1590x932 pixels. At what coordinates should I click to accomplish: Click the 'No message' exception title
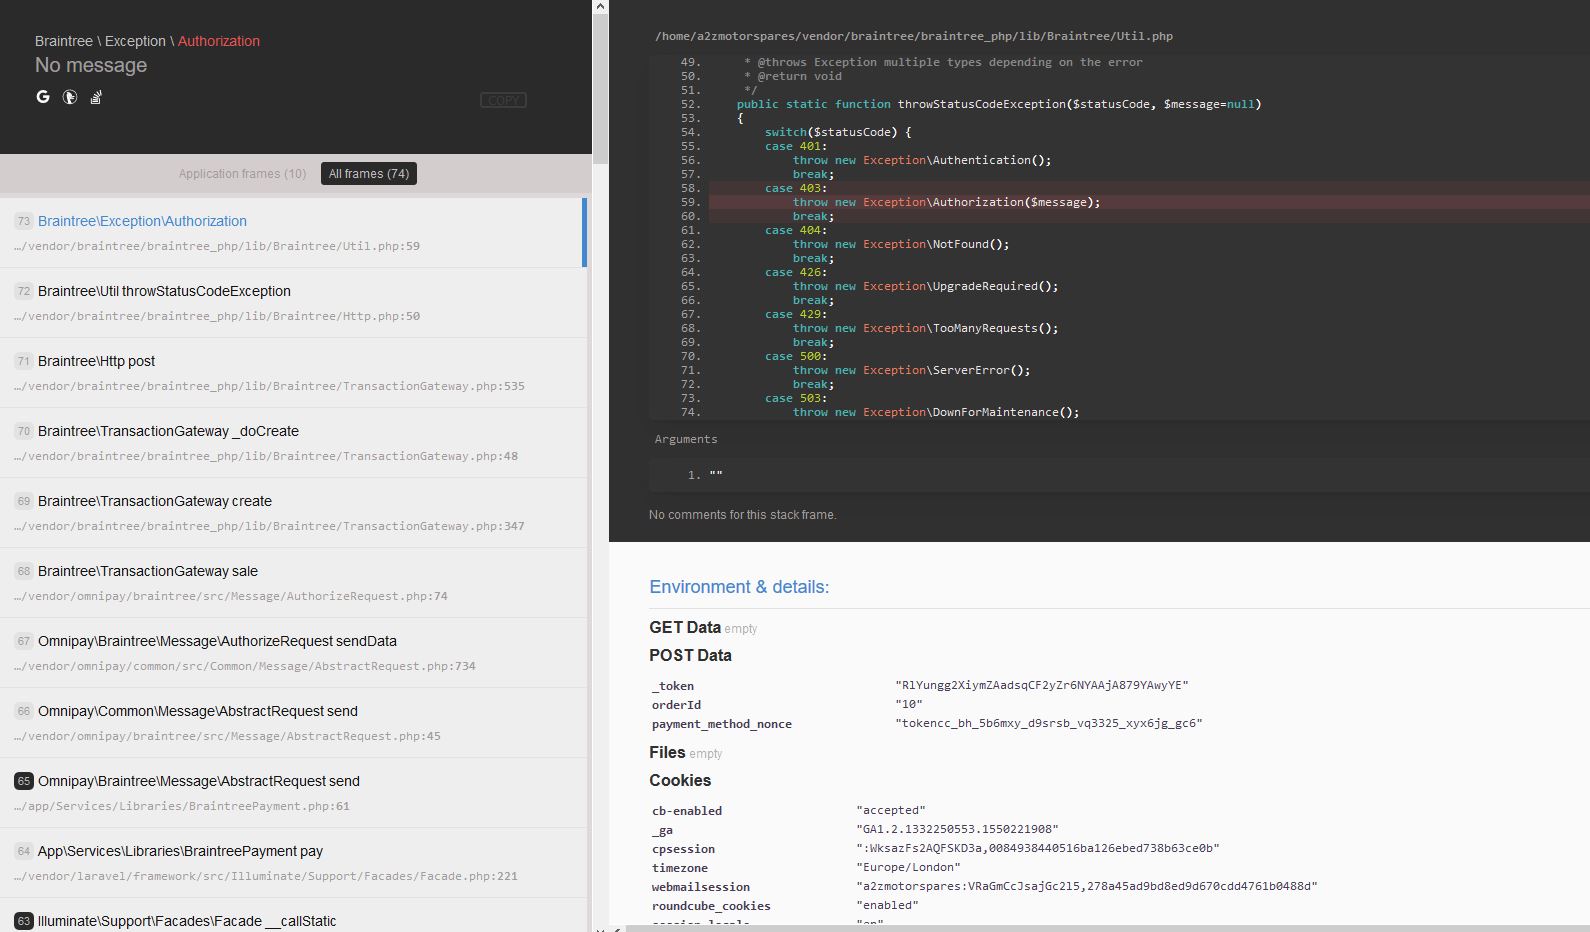91,65
